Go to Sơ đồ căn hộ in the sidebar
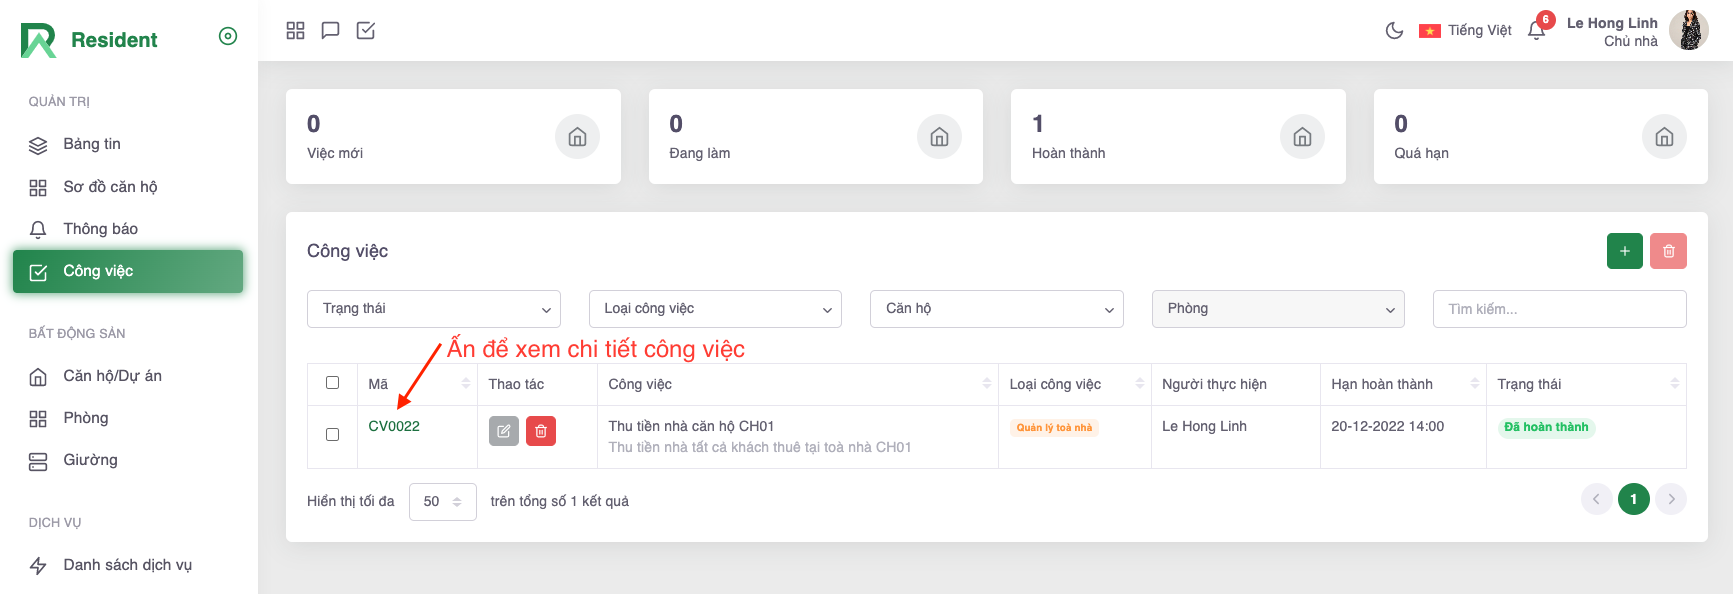Image resolution: width=1733 pixels, height=594 pixels. point(110,187)
